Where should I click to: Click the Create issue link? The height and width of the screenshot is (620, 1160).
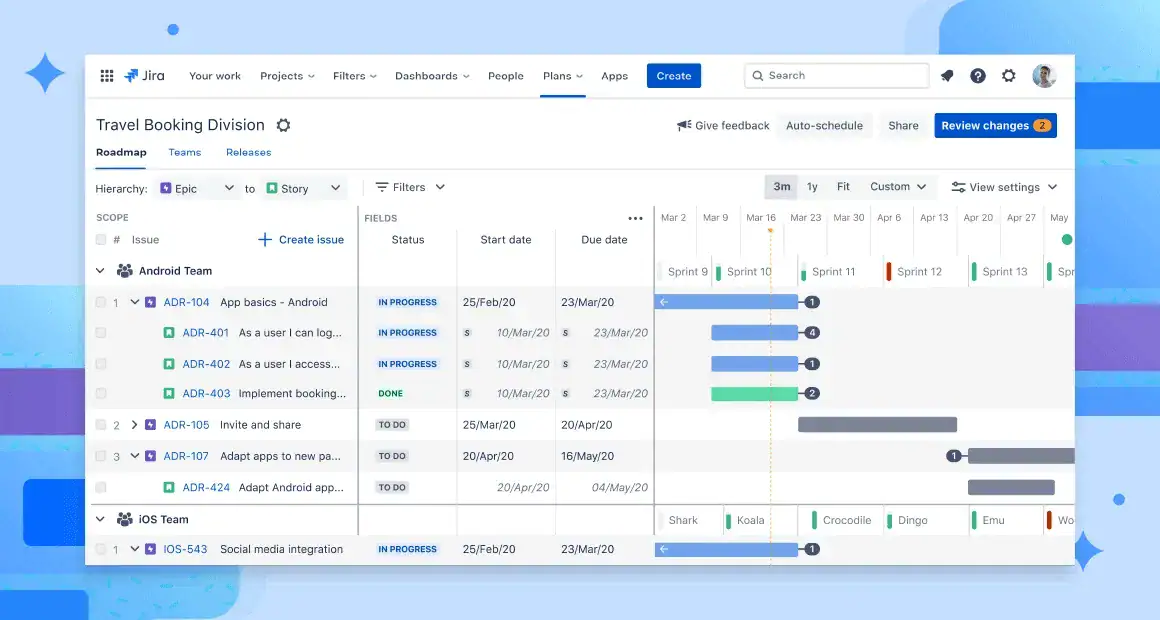[301, 240]
